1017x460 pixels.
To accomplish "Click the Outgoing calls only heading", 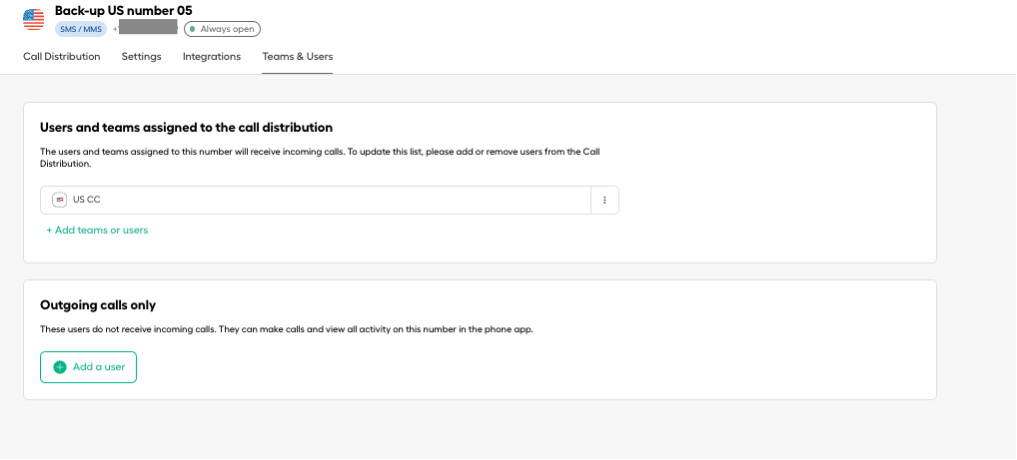I will point(98,305).
